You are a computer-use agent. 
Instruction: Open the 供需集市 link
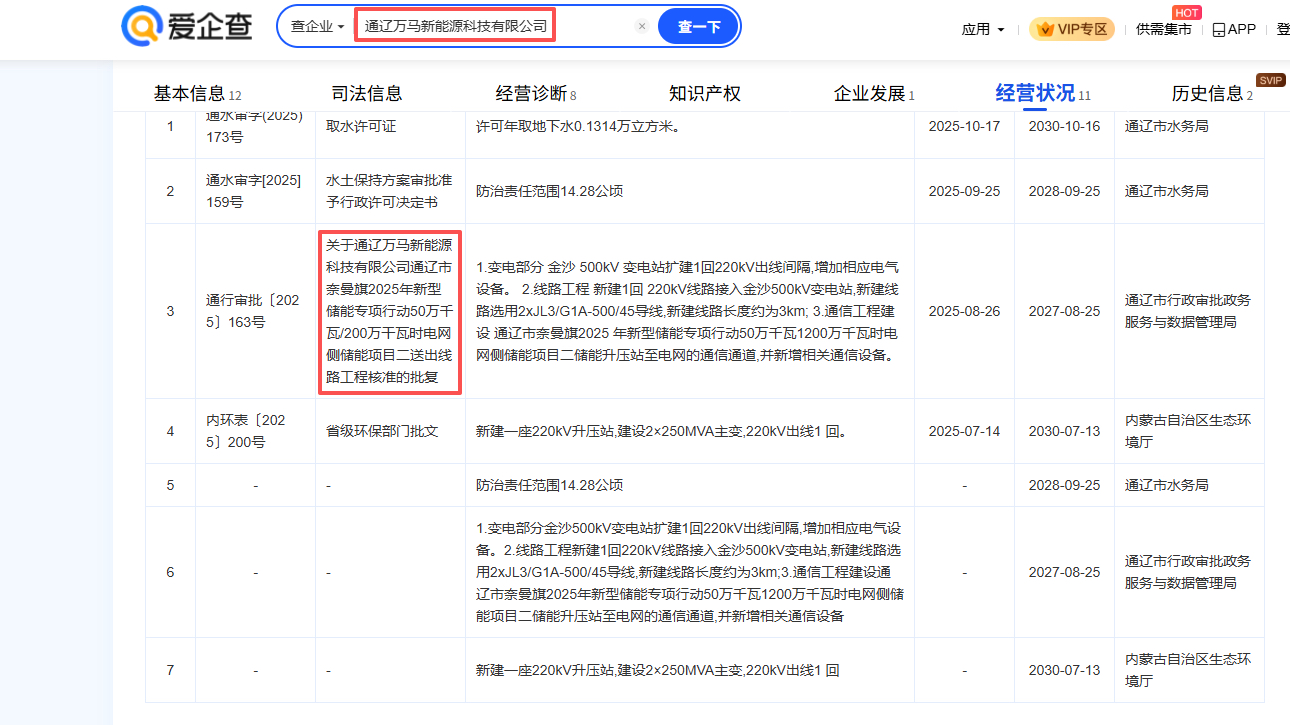pyautogui.click(x=1164, y=29)
